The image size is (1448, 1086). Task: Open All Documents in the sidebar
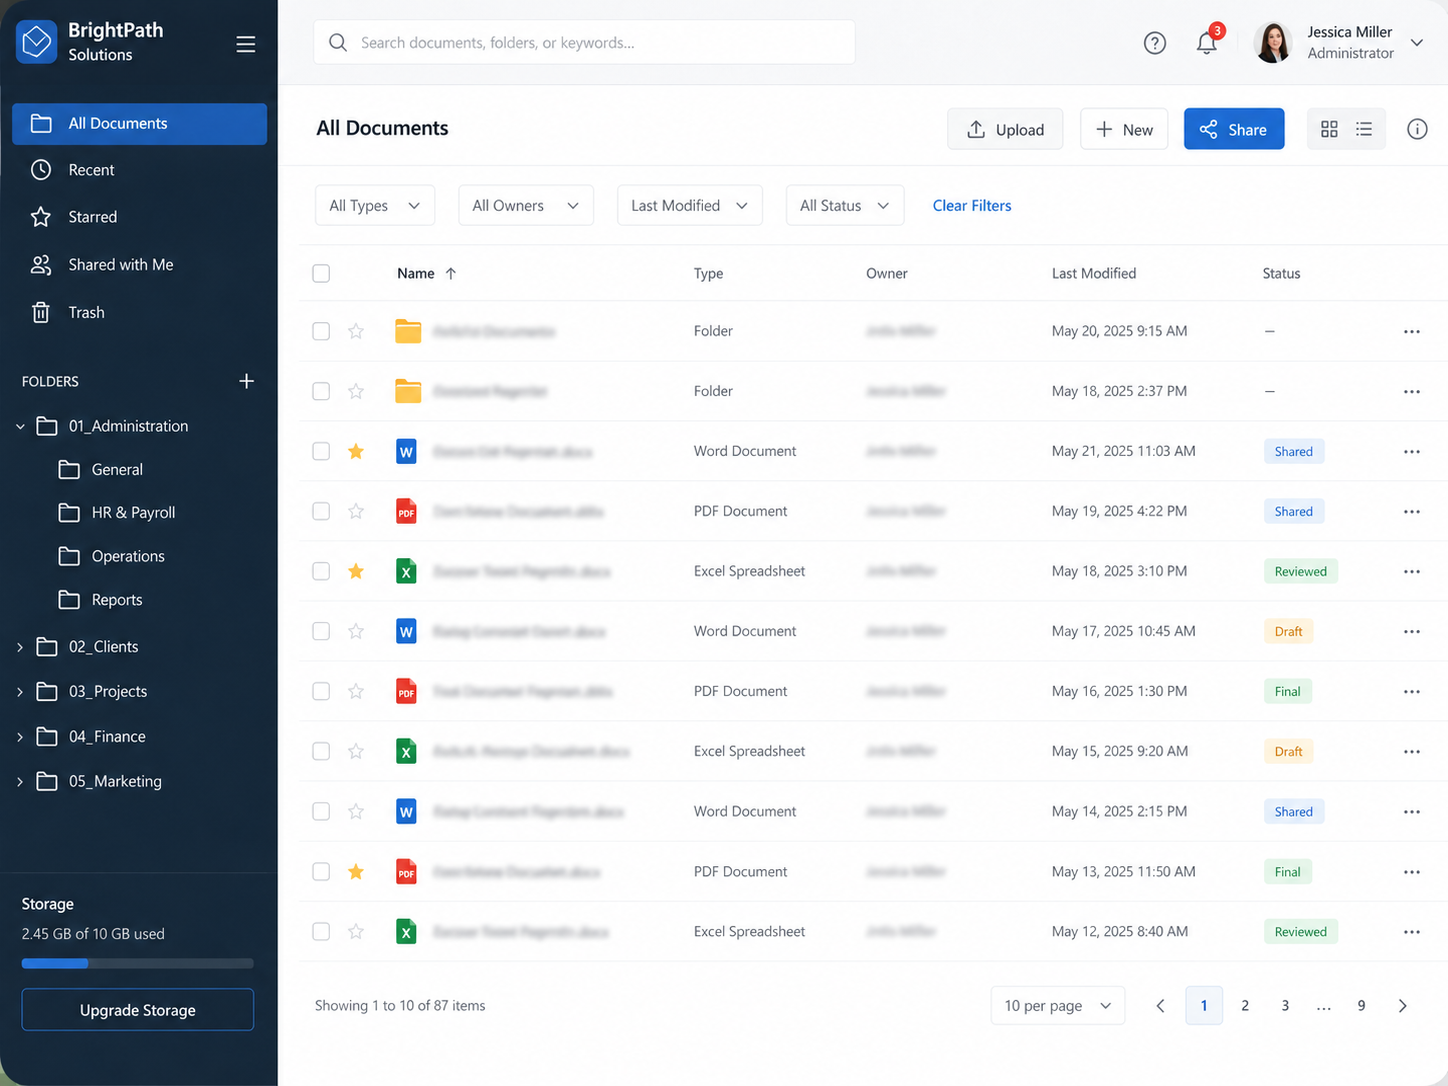tap(140, 124)
